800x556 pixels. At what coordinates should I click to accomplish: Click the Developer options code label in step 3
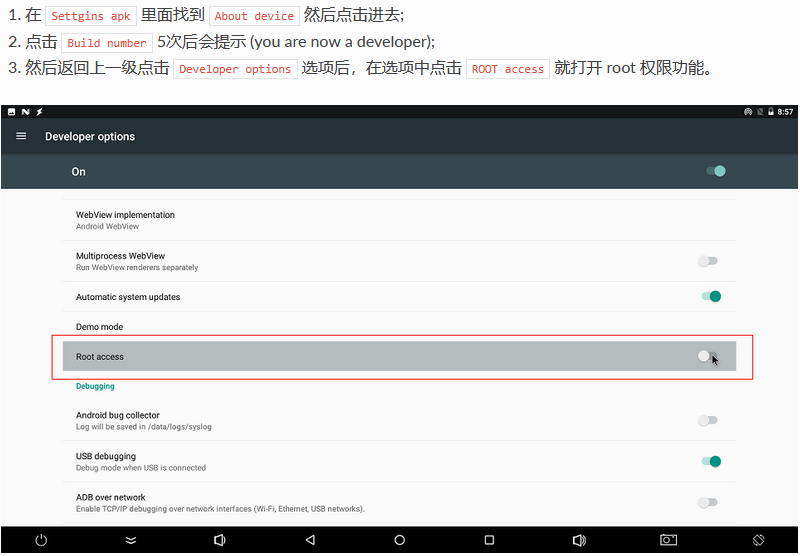[235, 69]
